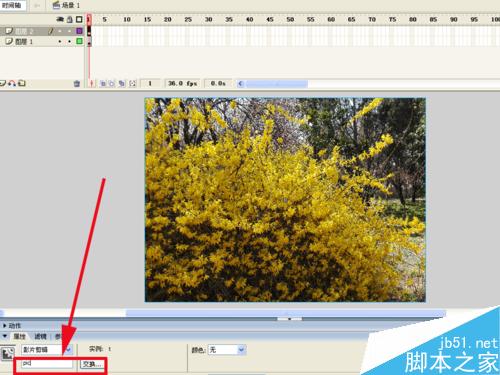Image resolution: width=500 pixels, height=375 pixels.
Task: Click the purple outline color of 图层 2
Action: (x=79, y=31)
